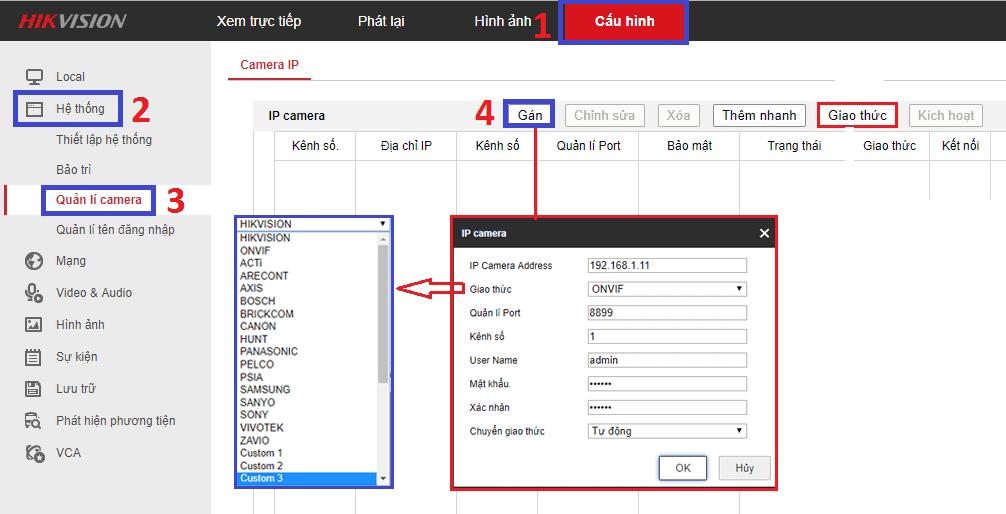Click the Kích hoạt button
1006x514 pixels.
pos(946,116)
